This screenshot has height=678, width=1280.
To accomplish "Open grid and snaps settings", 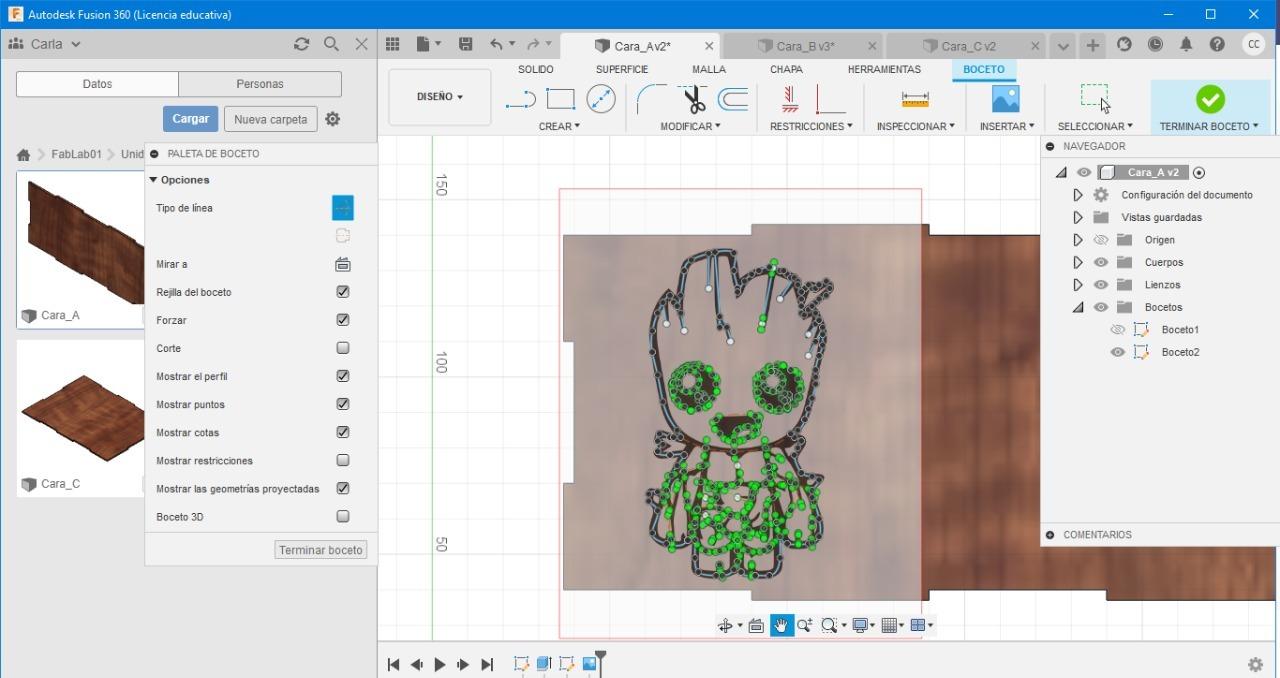I will click(888, 625).
